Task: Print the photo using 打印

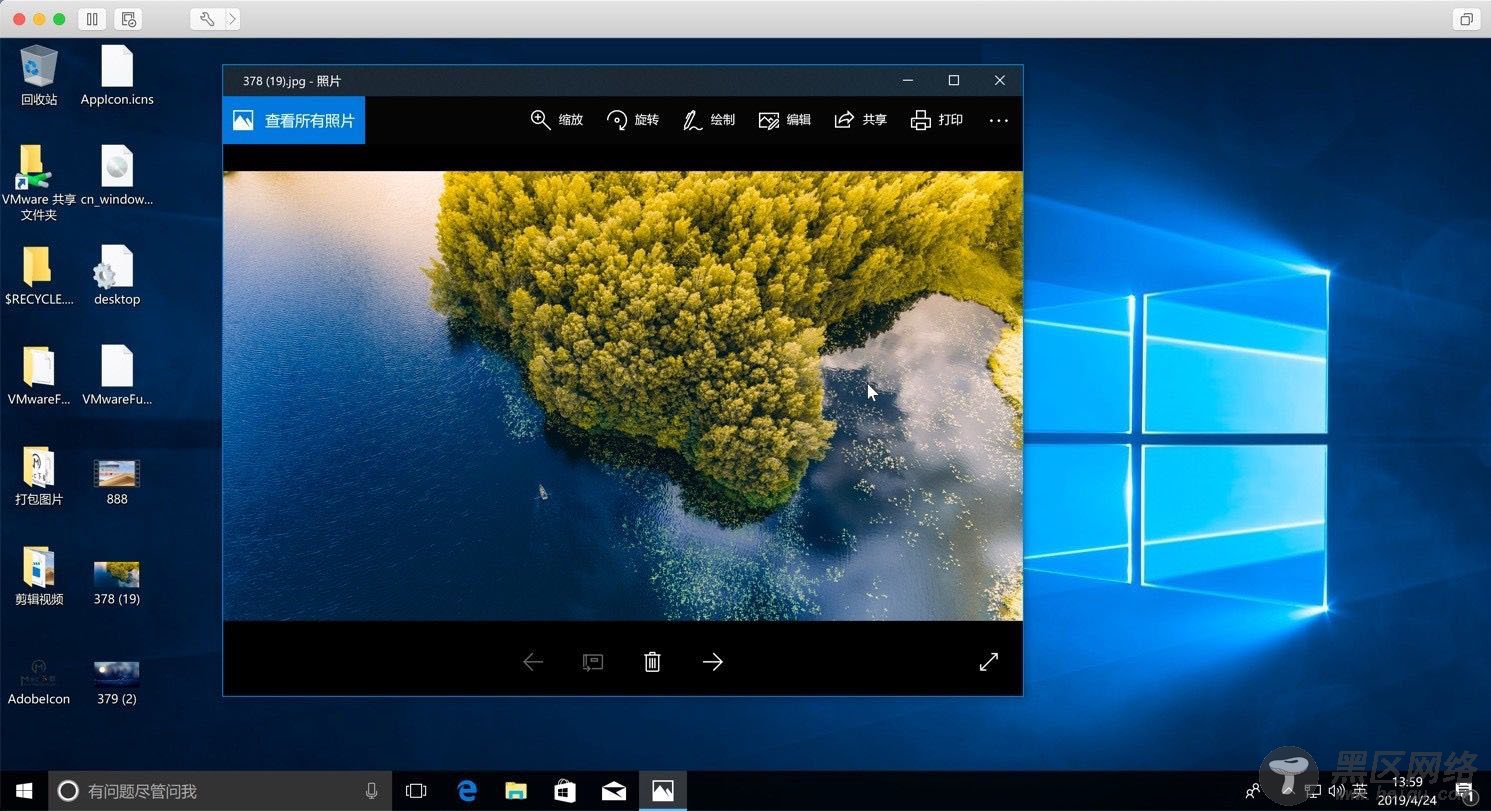Action: pyautogui.click(x=937, y=120)
